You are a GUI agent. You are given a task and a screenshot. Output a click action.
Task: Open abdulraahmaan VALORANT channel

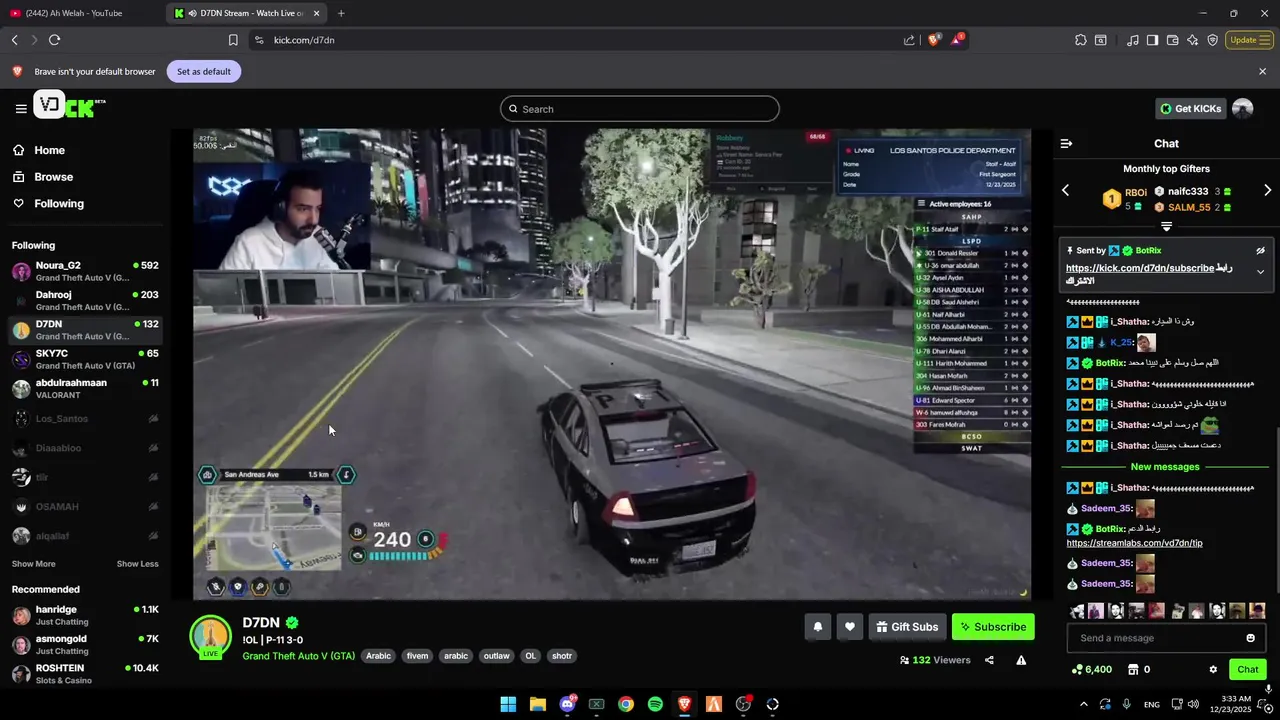coord(85,389)
